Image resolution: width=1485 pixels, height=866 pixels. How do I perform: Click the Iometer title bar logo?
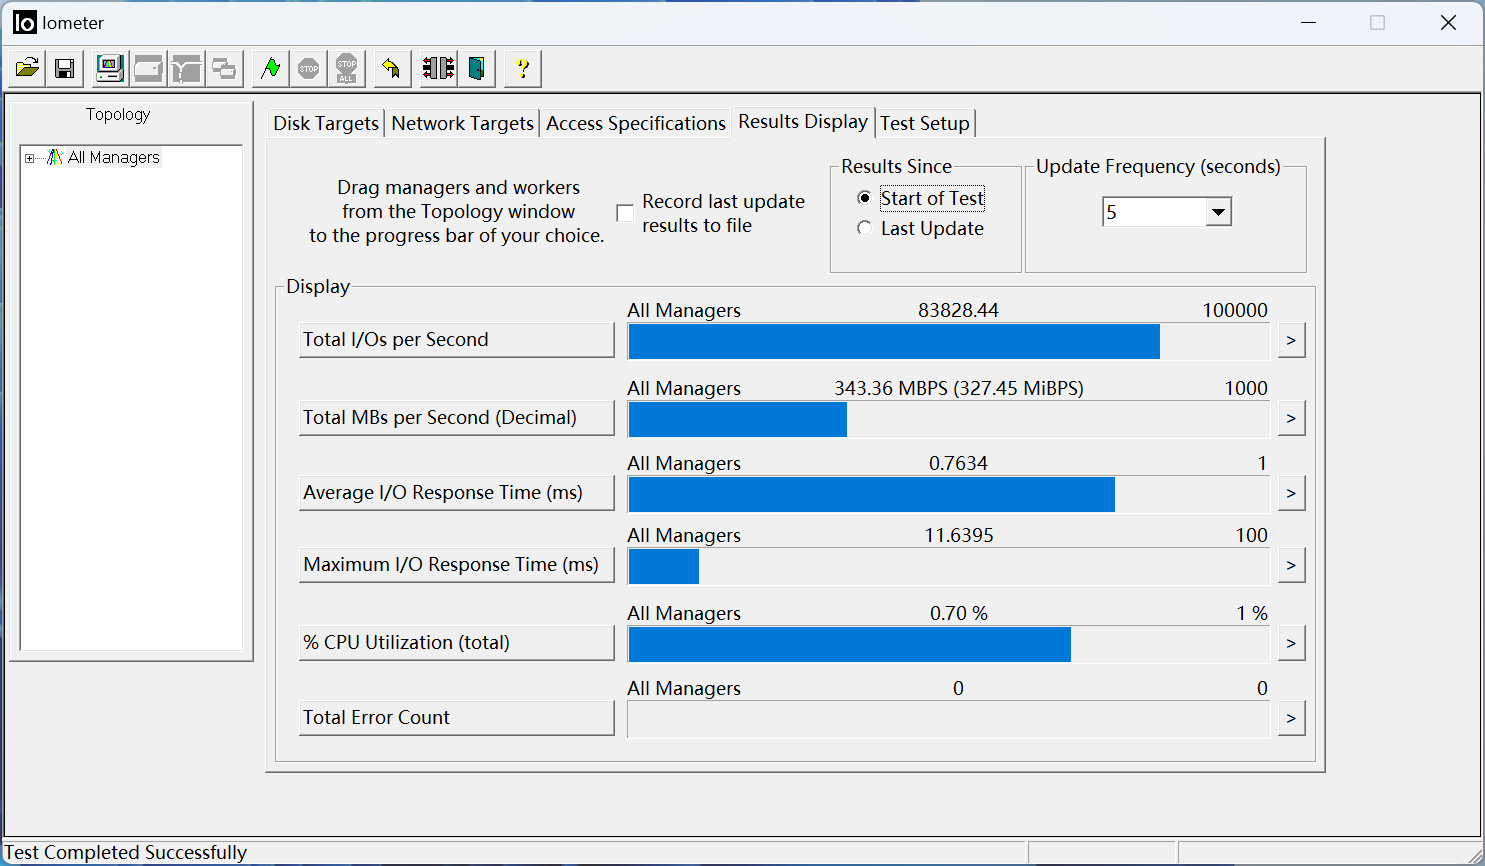tap(24, 23)
